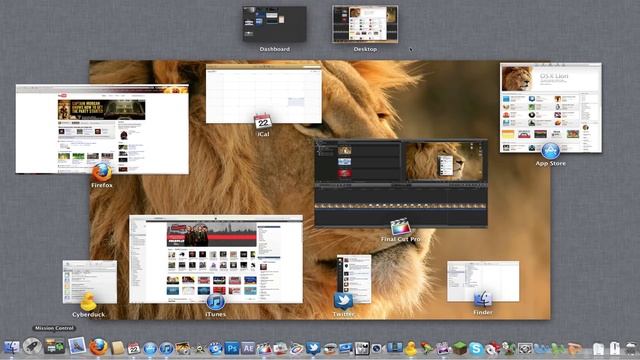Select the App Store window
The height and width of the screenshot is (360, 640).
click(x=551, y=107)
